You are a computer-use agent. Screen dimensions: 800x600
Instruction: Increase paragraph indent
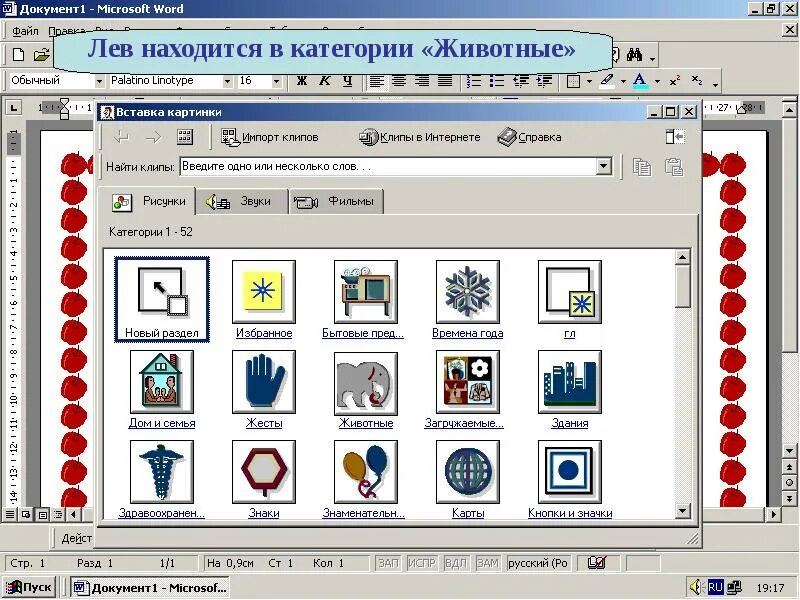(544, 81)
